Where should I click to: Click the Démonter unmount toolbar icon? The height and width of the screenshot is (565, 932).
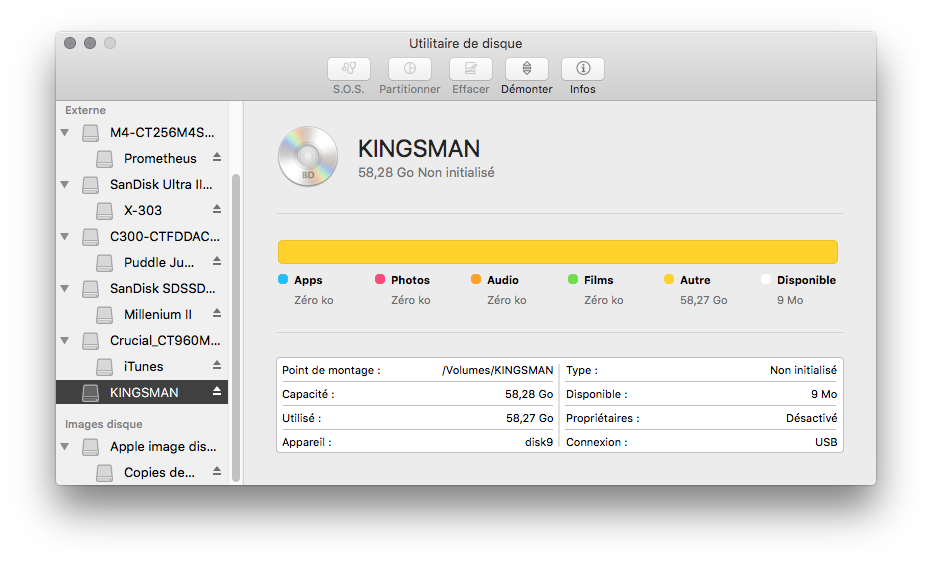coord(527,69)
